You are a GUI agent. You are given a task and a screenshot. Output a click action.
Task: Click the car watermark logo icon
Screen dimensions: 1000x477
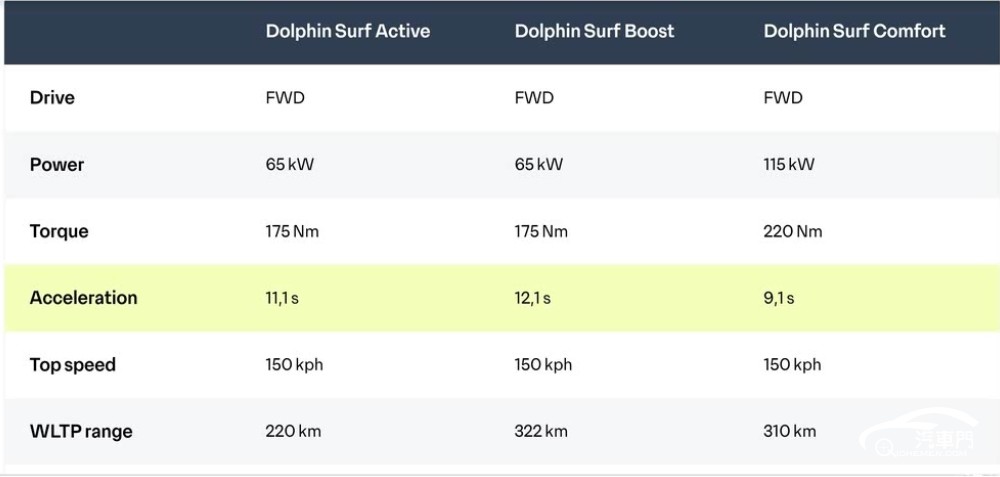918,434
